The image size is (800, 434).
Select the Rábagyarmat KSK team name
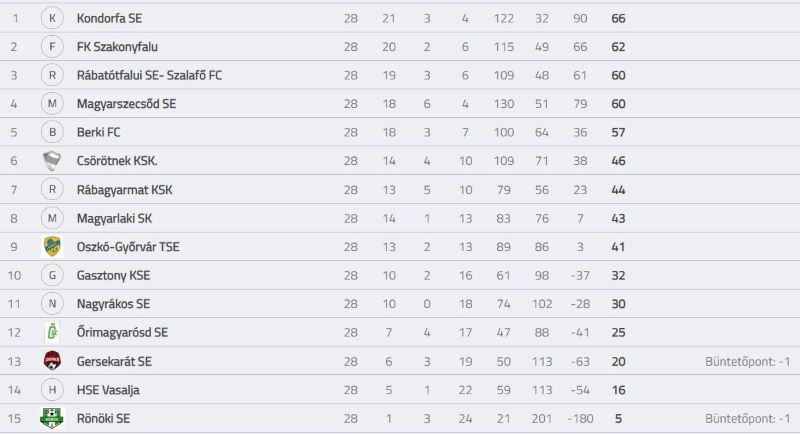click(124, 190)
